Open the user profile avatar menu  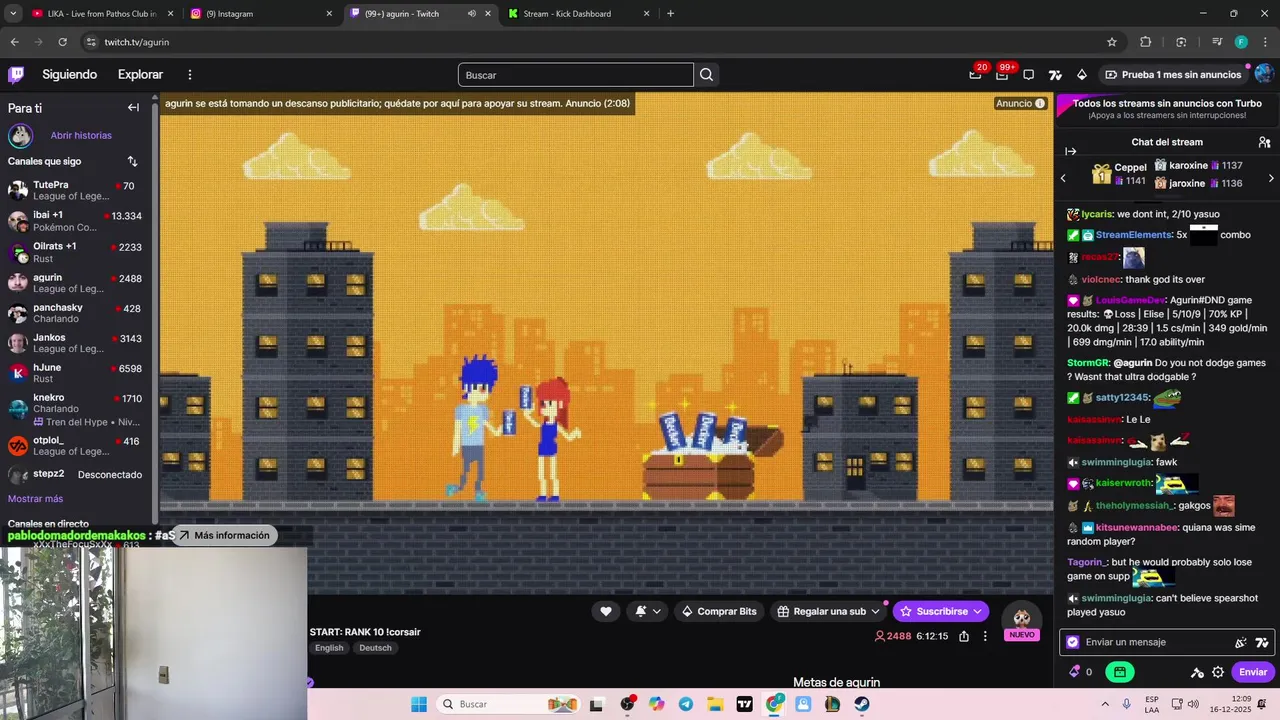pos(1264,75)
